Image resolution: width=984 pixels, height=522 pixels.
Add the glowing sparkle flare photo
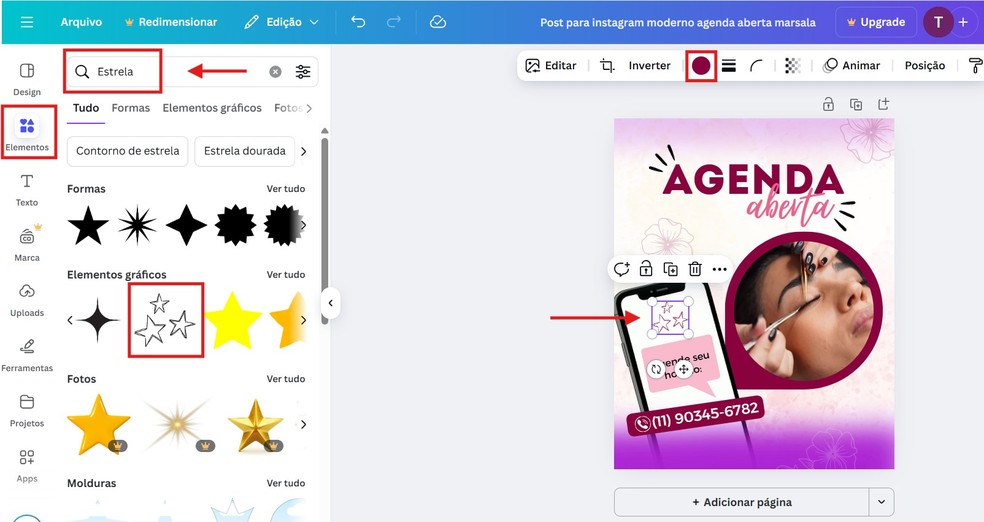tap(178, 424)
